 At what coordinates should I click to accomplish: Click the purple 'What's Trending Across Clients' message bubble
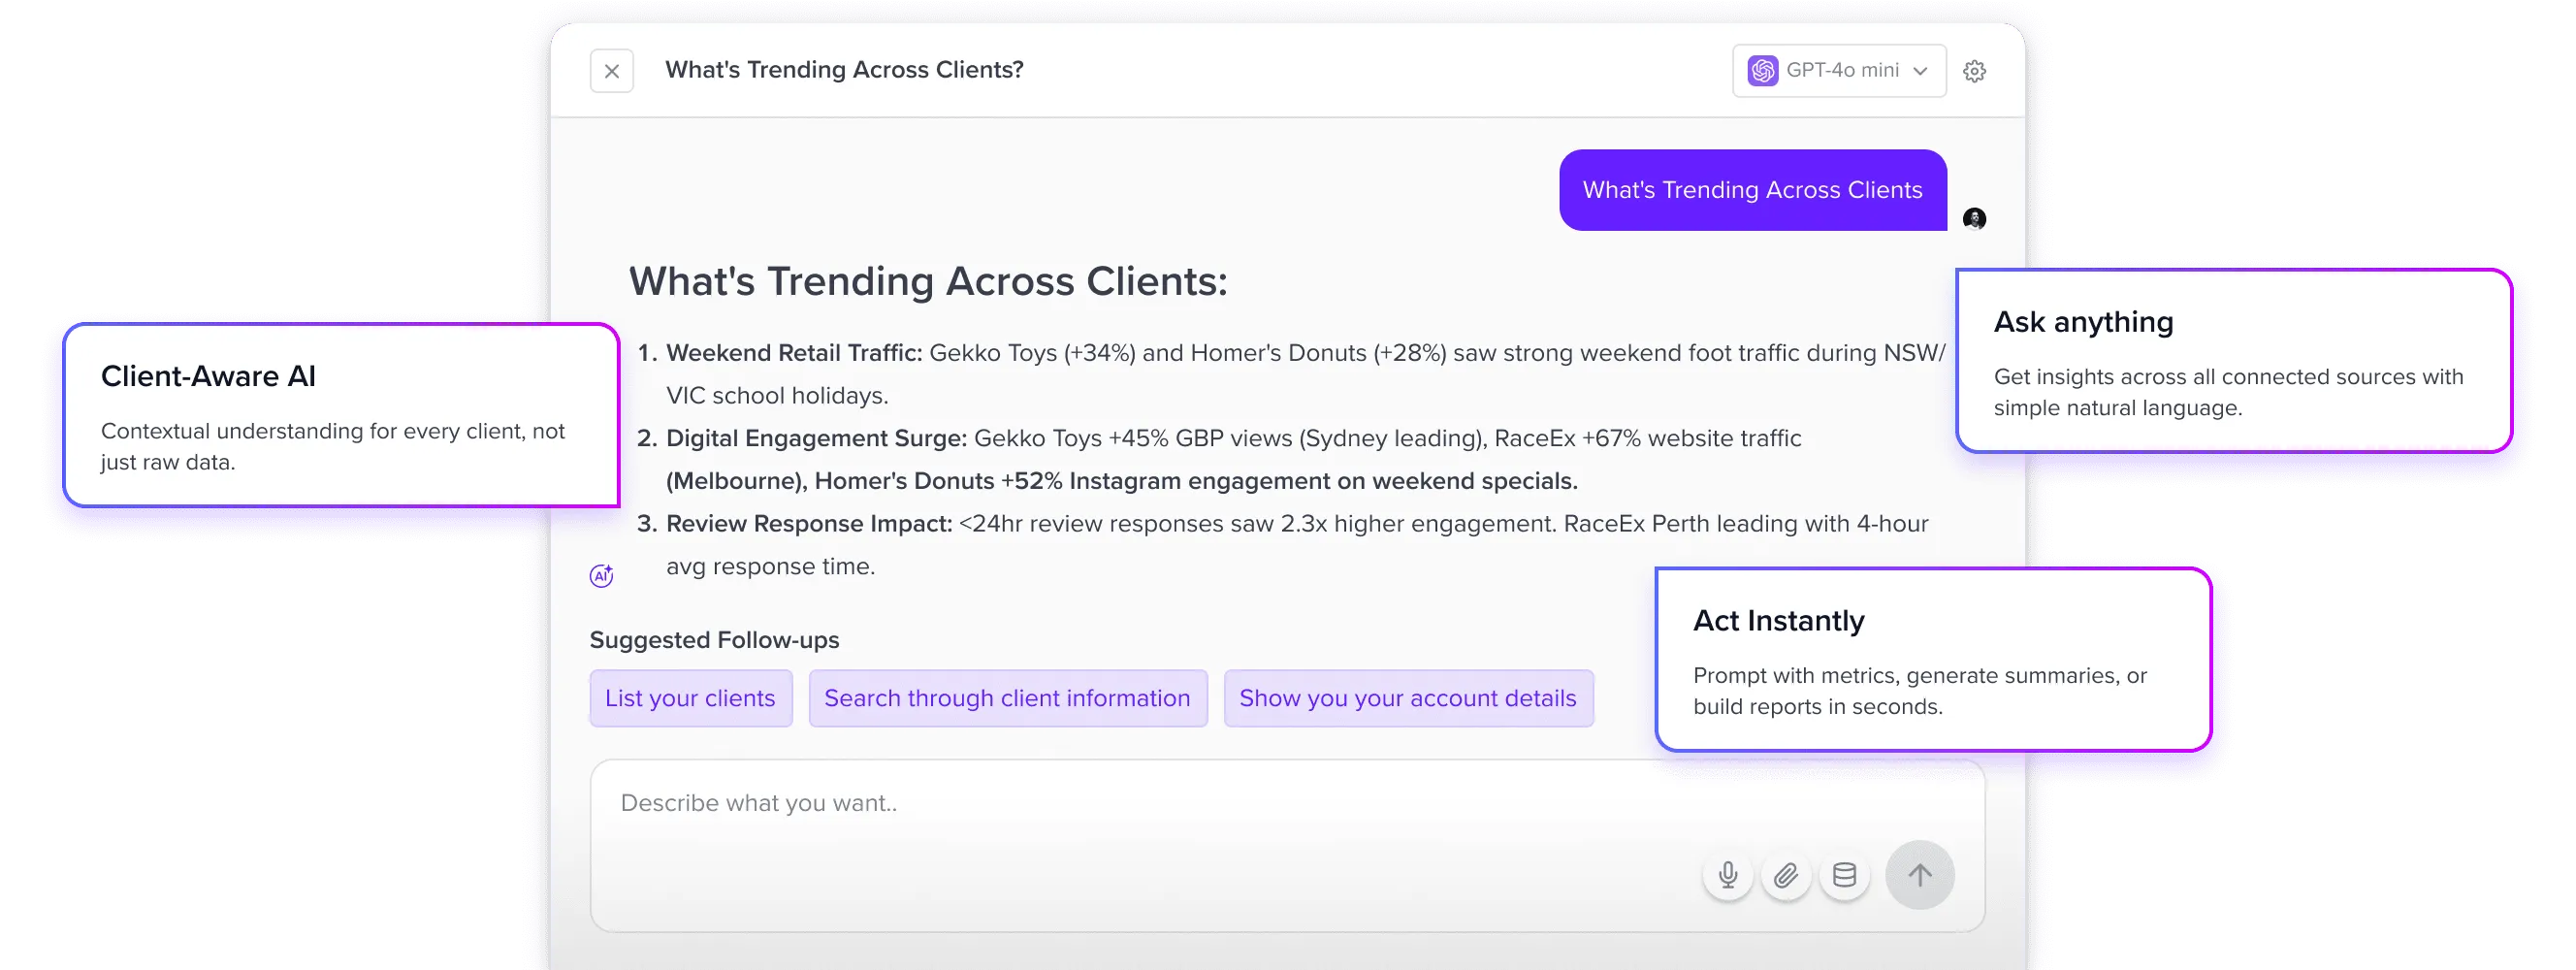point(1752,190)
